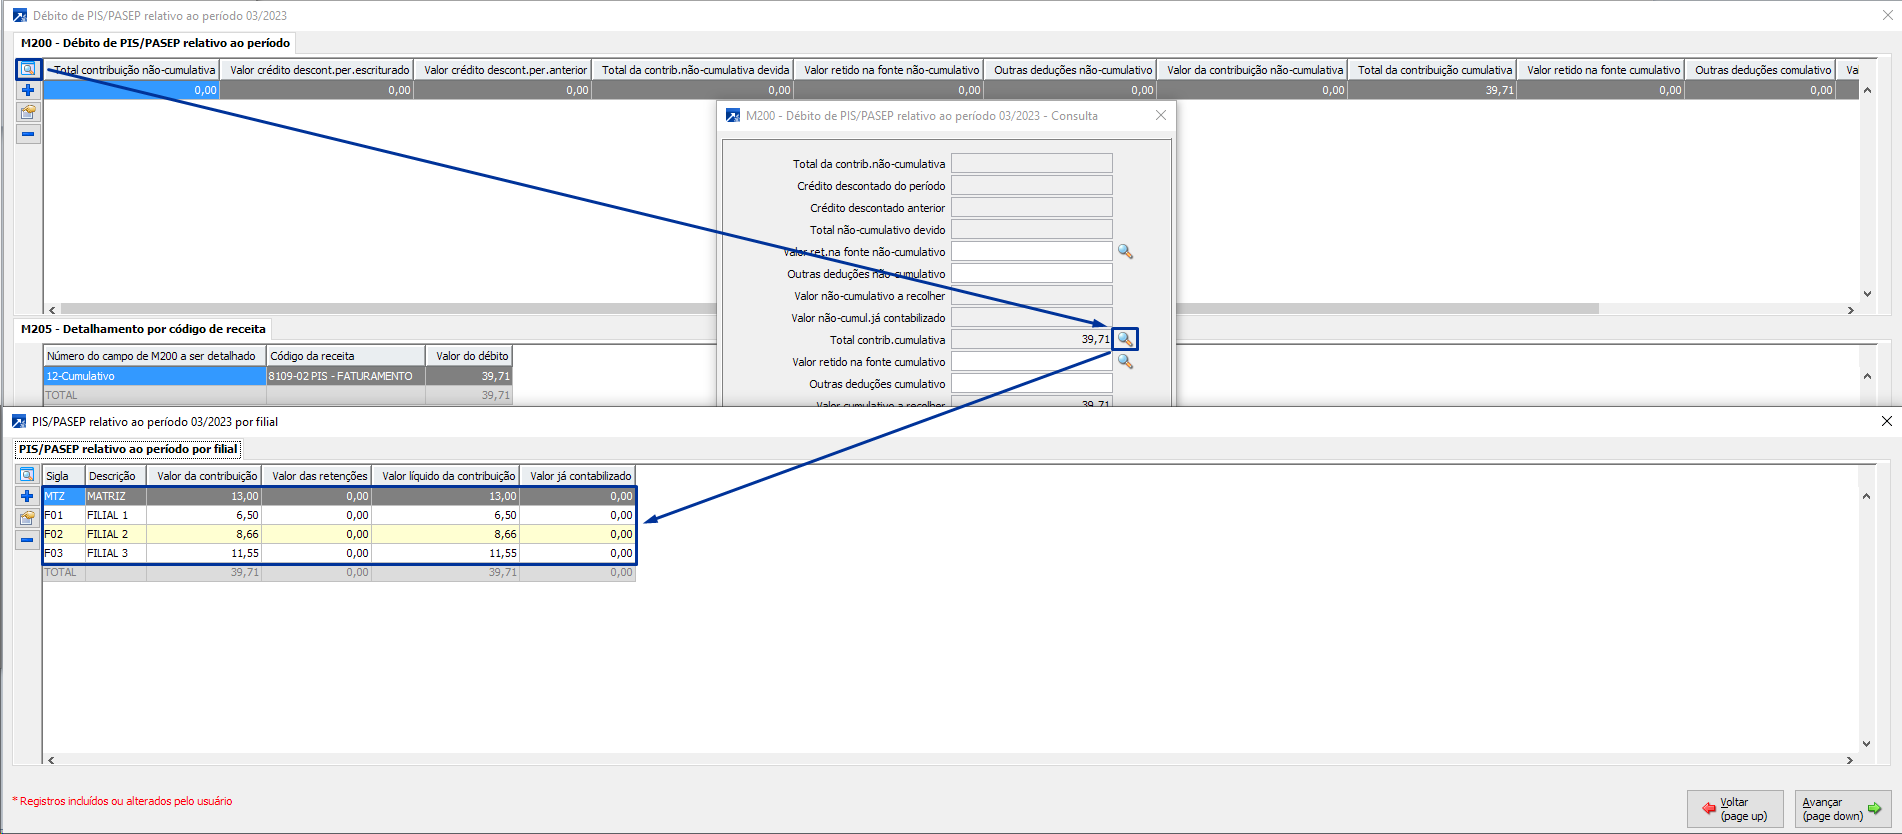Viewport: 1902px width, 834px height.
Task: Click the Crédito descontado do período field
Action: tap(1032, 186)
